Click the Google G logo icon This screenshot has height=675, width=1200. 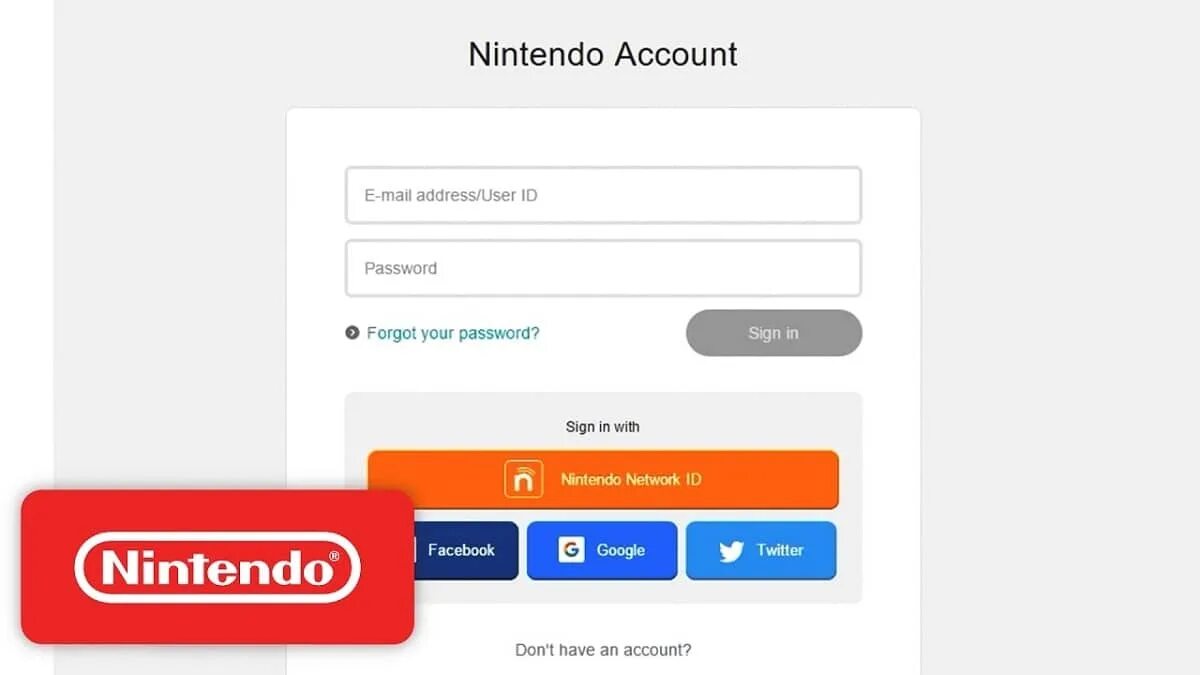click(x=571, y=550)
